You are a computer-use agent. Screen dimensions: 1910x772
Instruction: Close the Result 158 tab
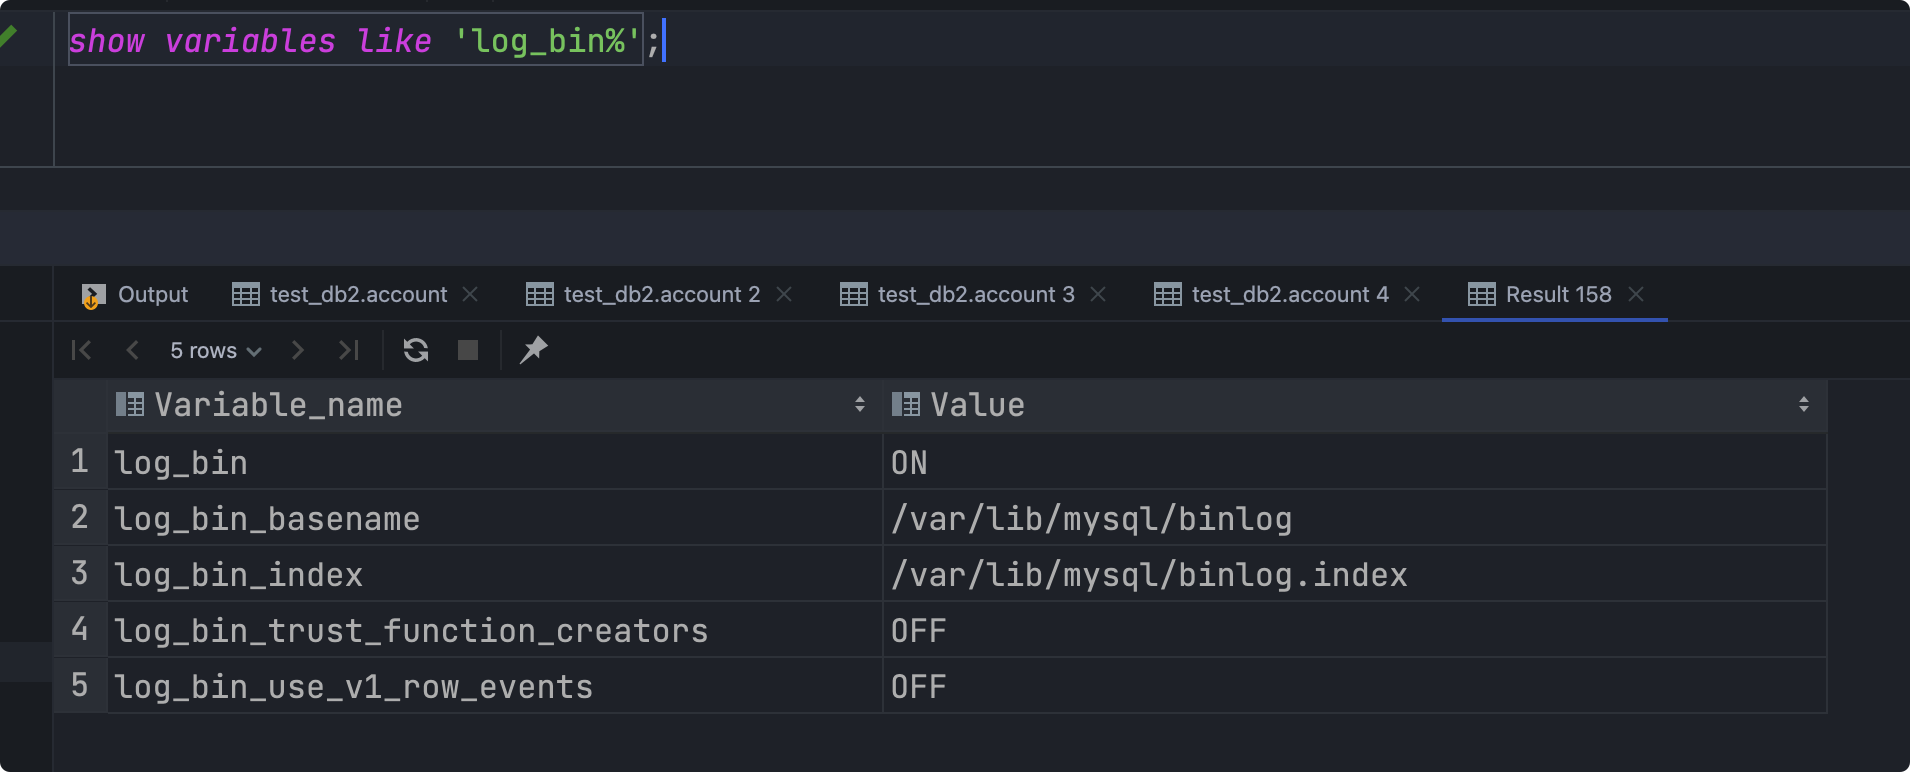coord(1636,294)
